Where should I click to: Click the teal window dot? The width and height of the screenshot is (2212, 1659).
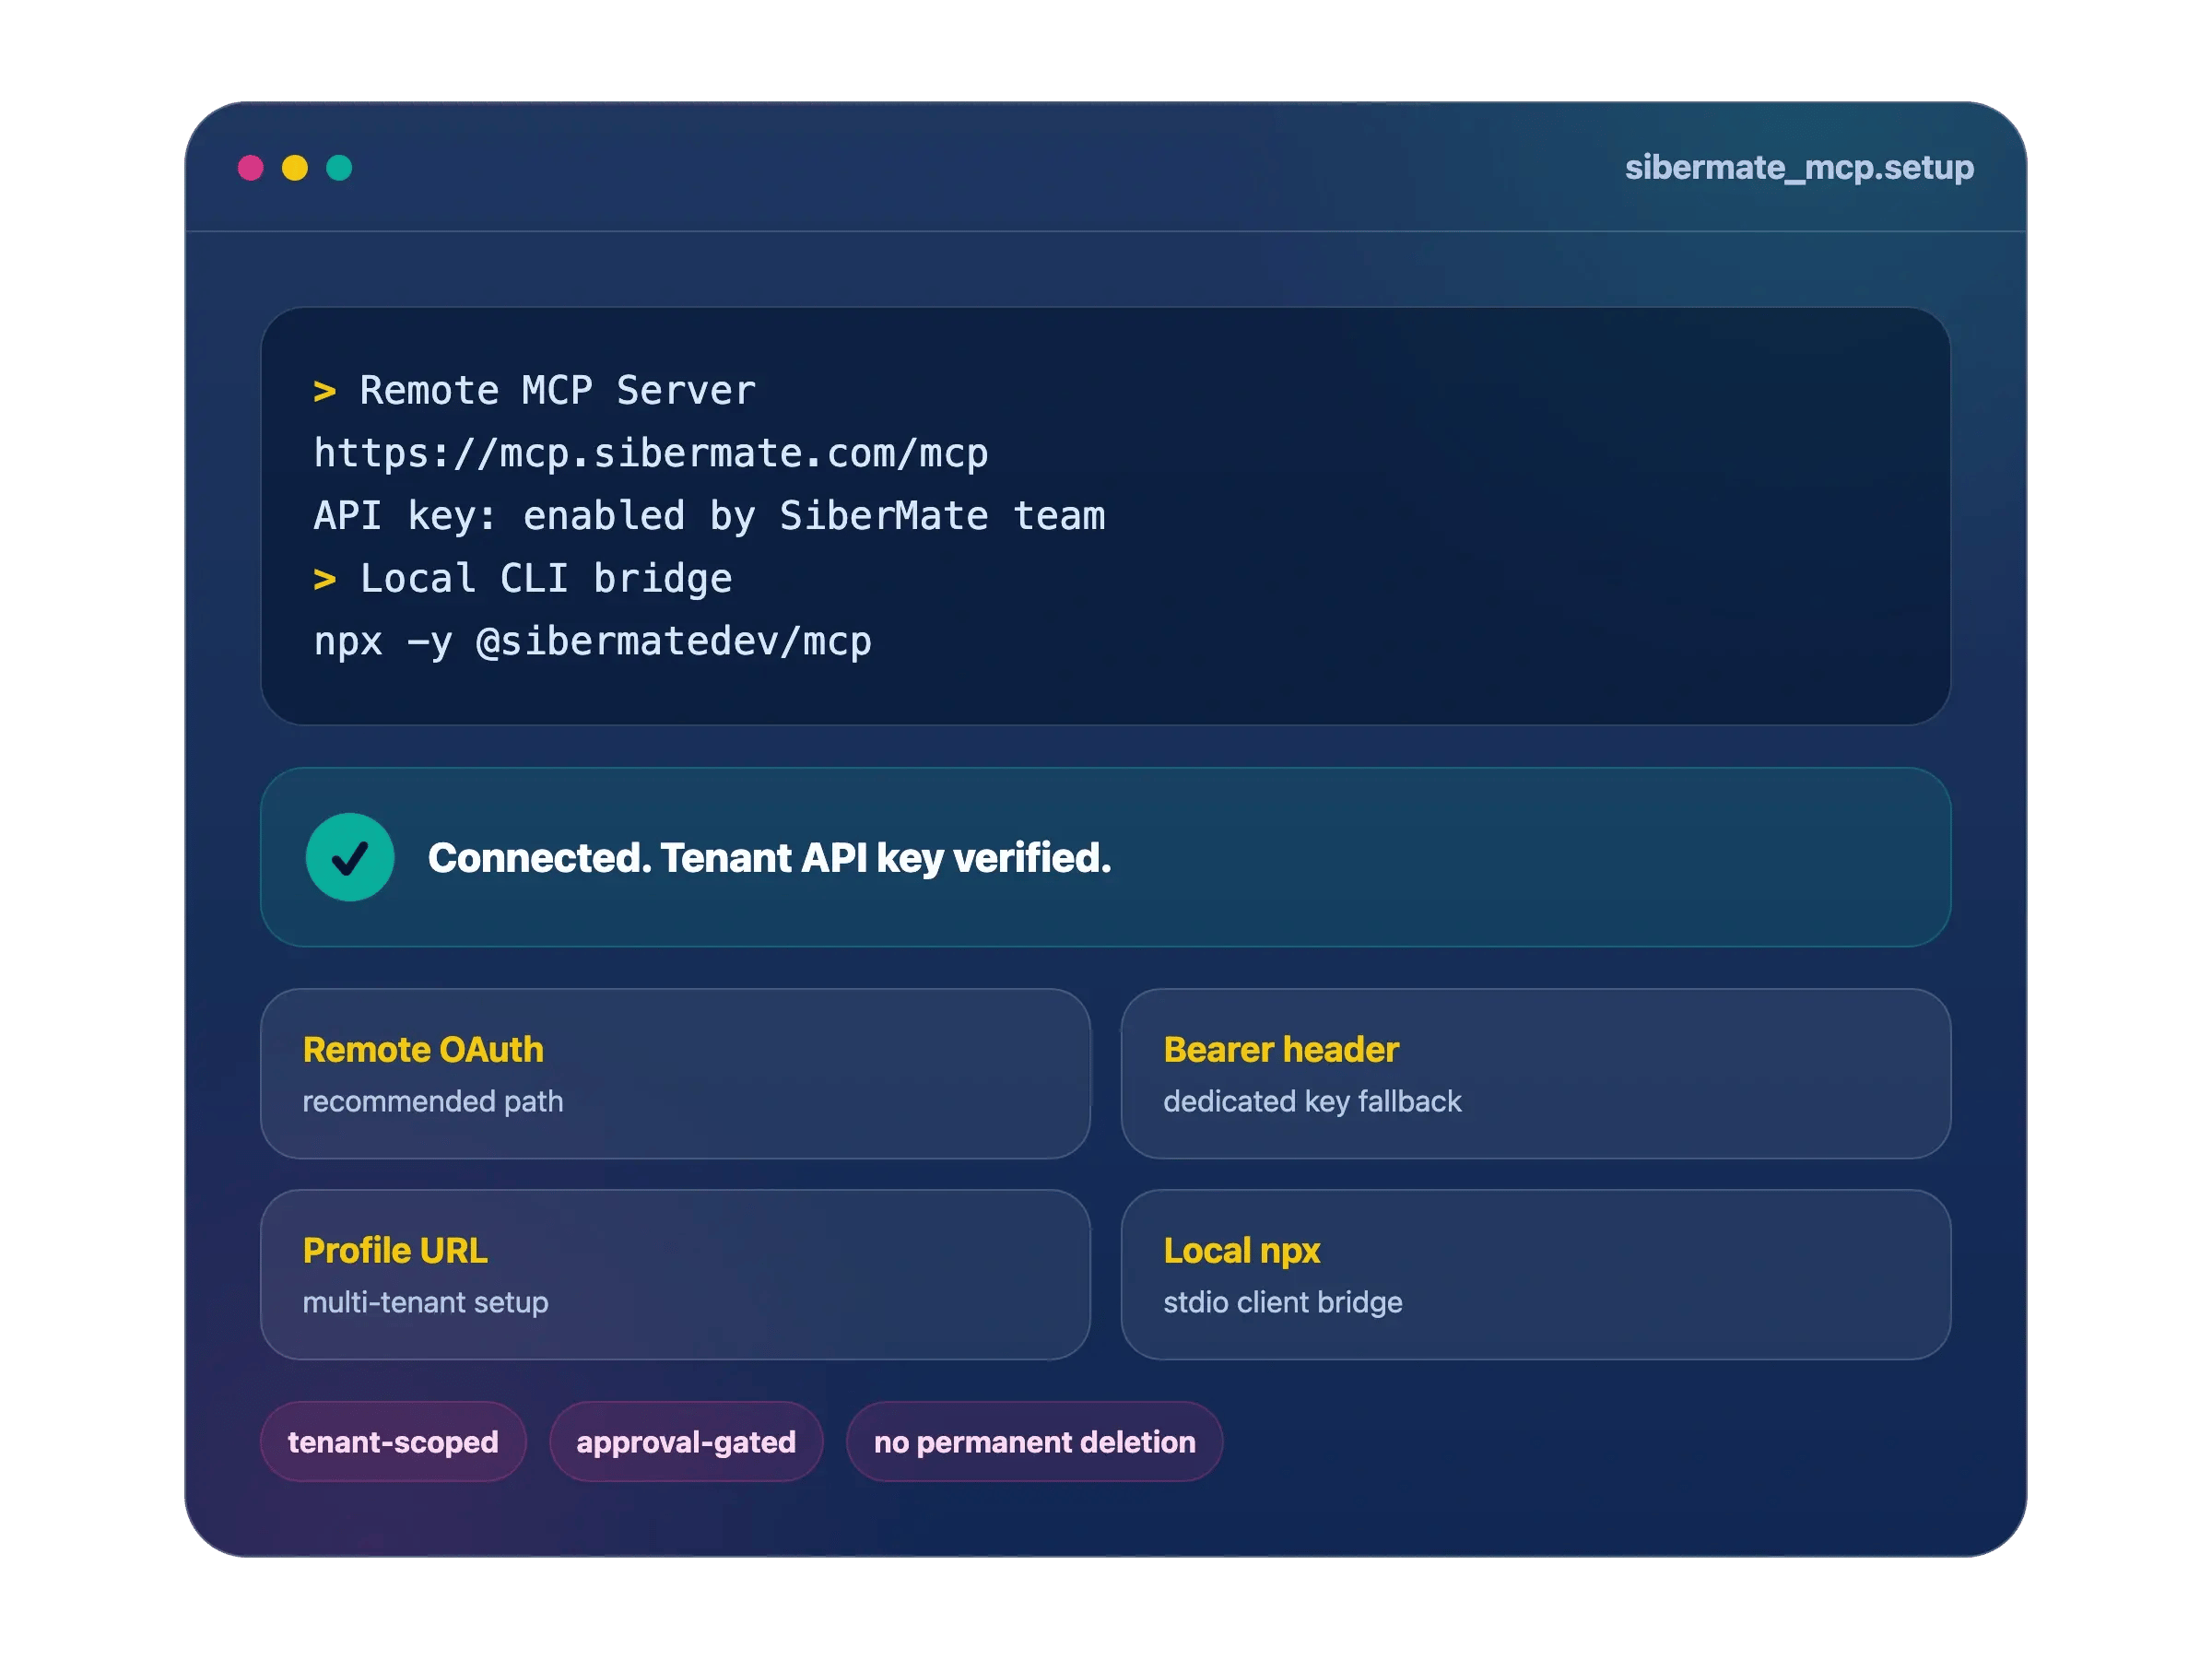click(339, 167)
